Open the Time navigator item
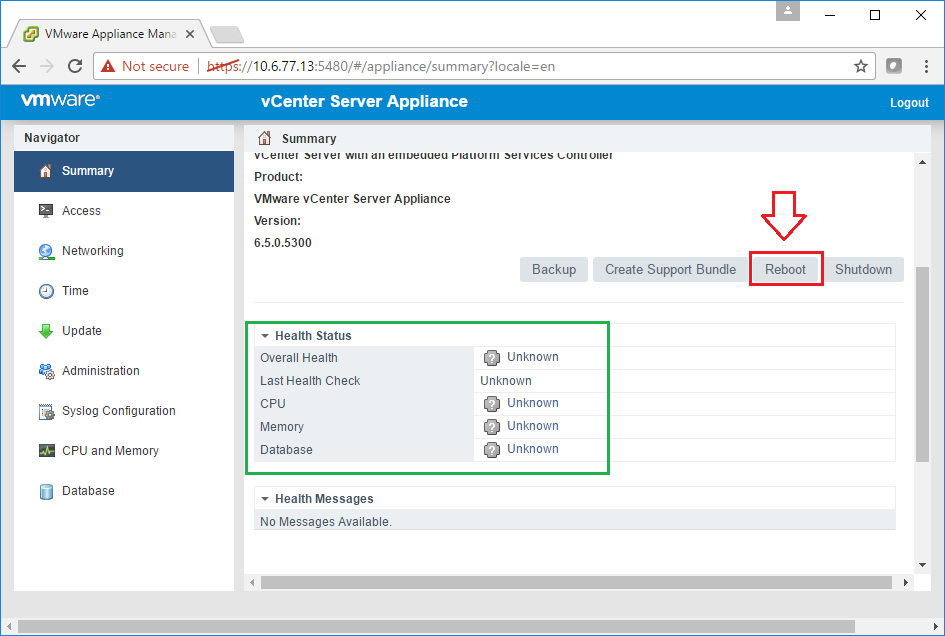 click(x=124, y=291)
